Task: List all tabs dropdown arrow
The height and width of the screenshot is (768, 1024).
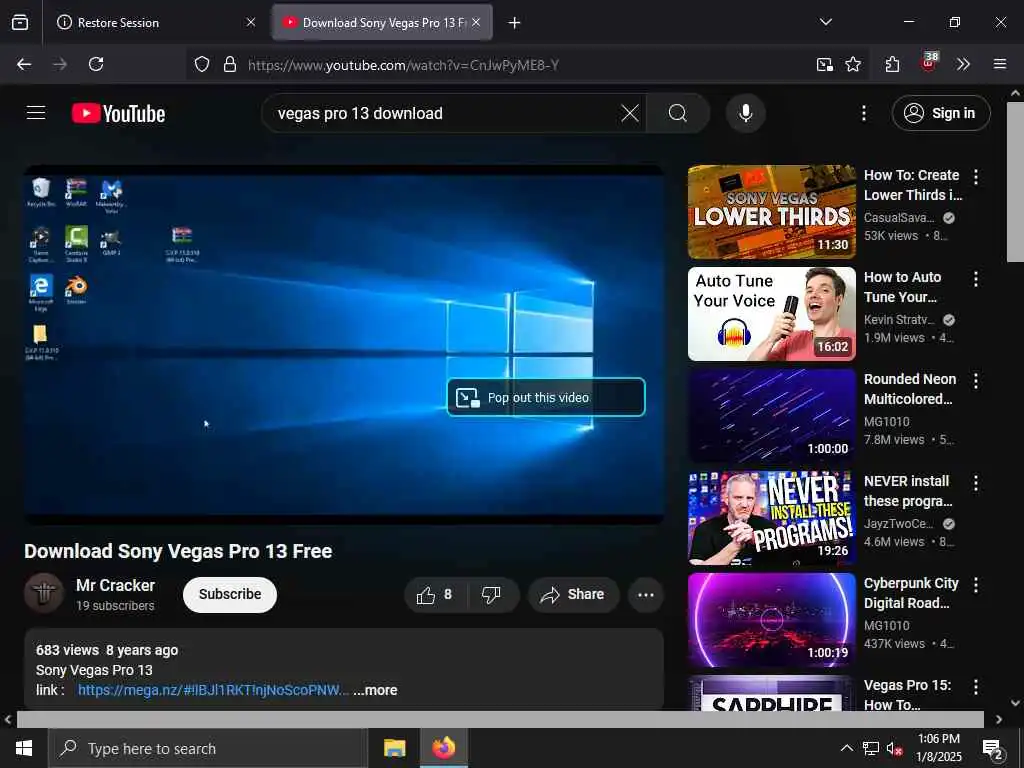Action: 825,22
